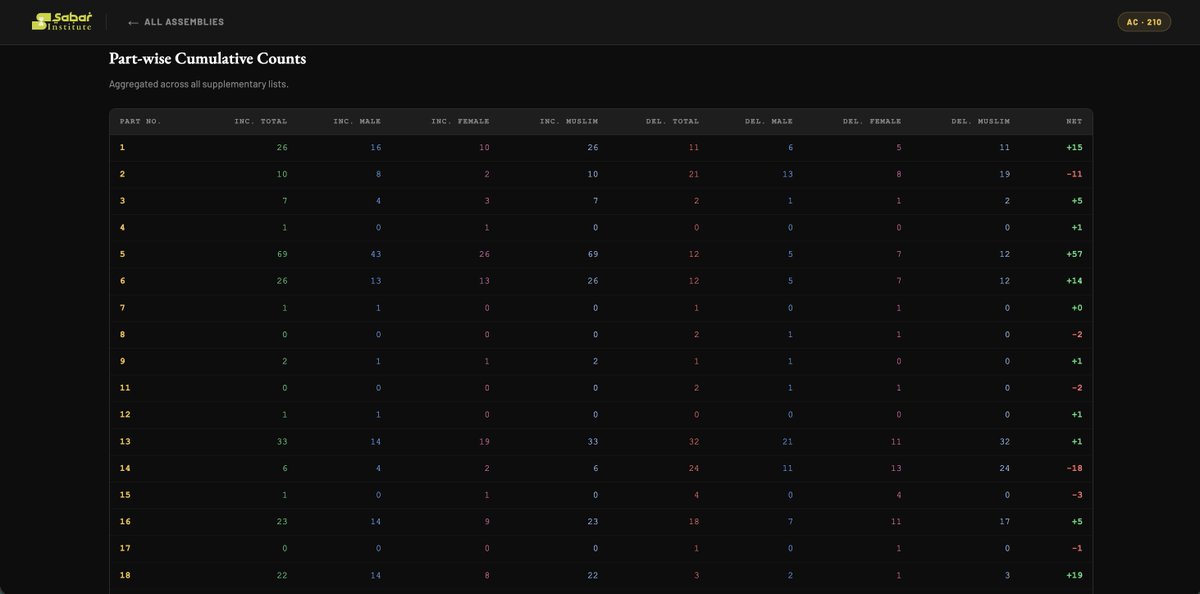1200x594 pixels.
Task: Click Inc. Male 43 in part 5 row
Action: point(375,254)
